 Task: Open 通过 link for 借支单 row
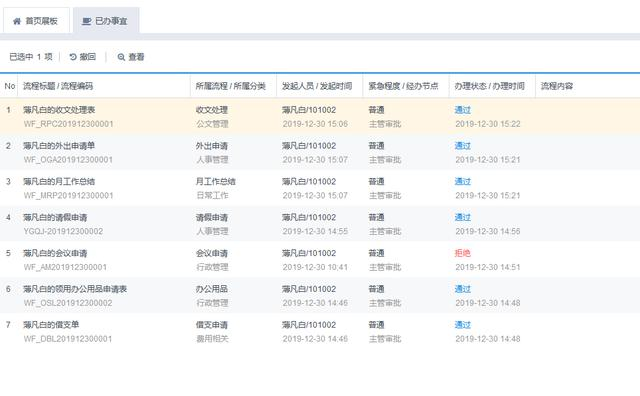click(x=462, y=325)
